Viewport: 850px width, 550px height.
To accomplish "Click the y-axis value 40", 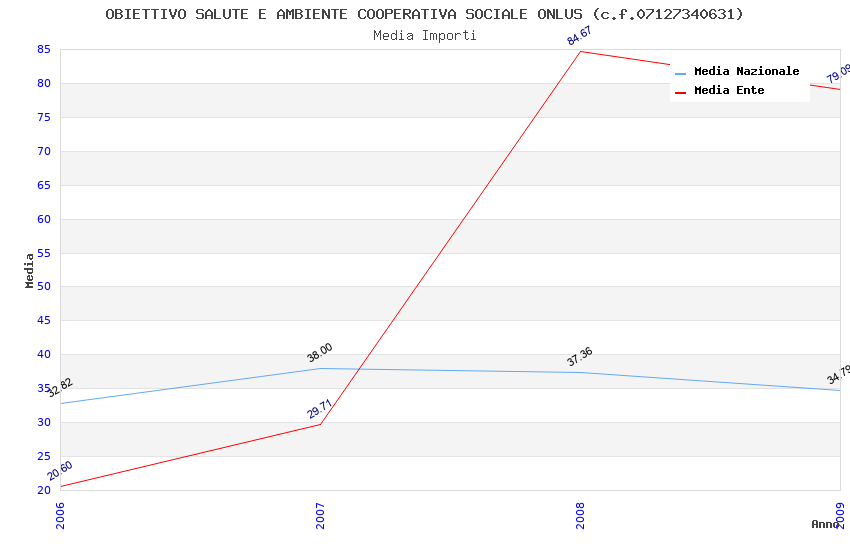I will click(44, 354).
